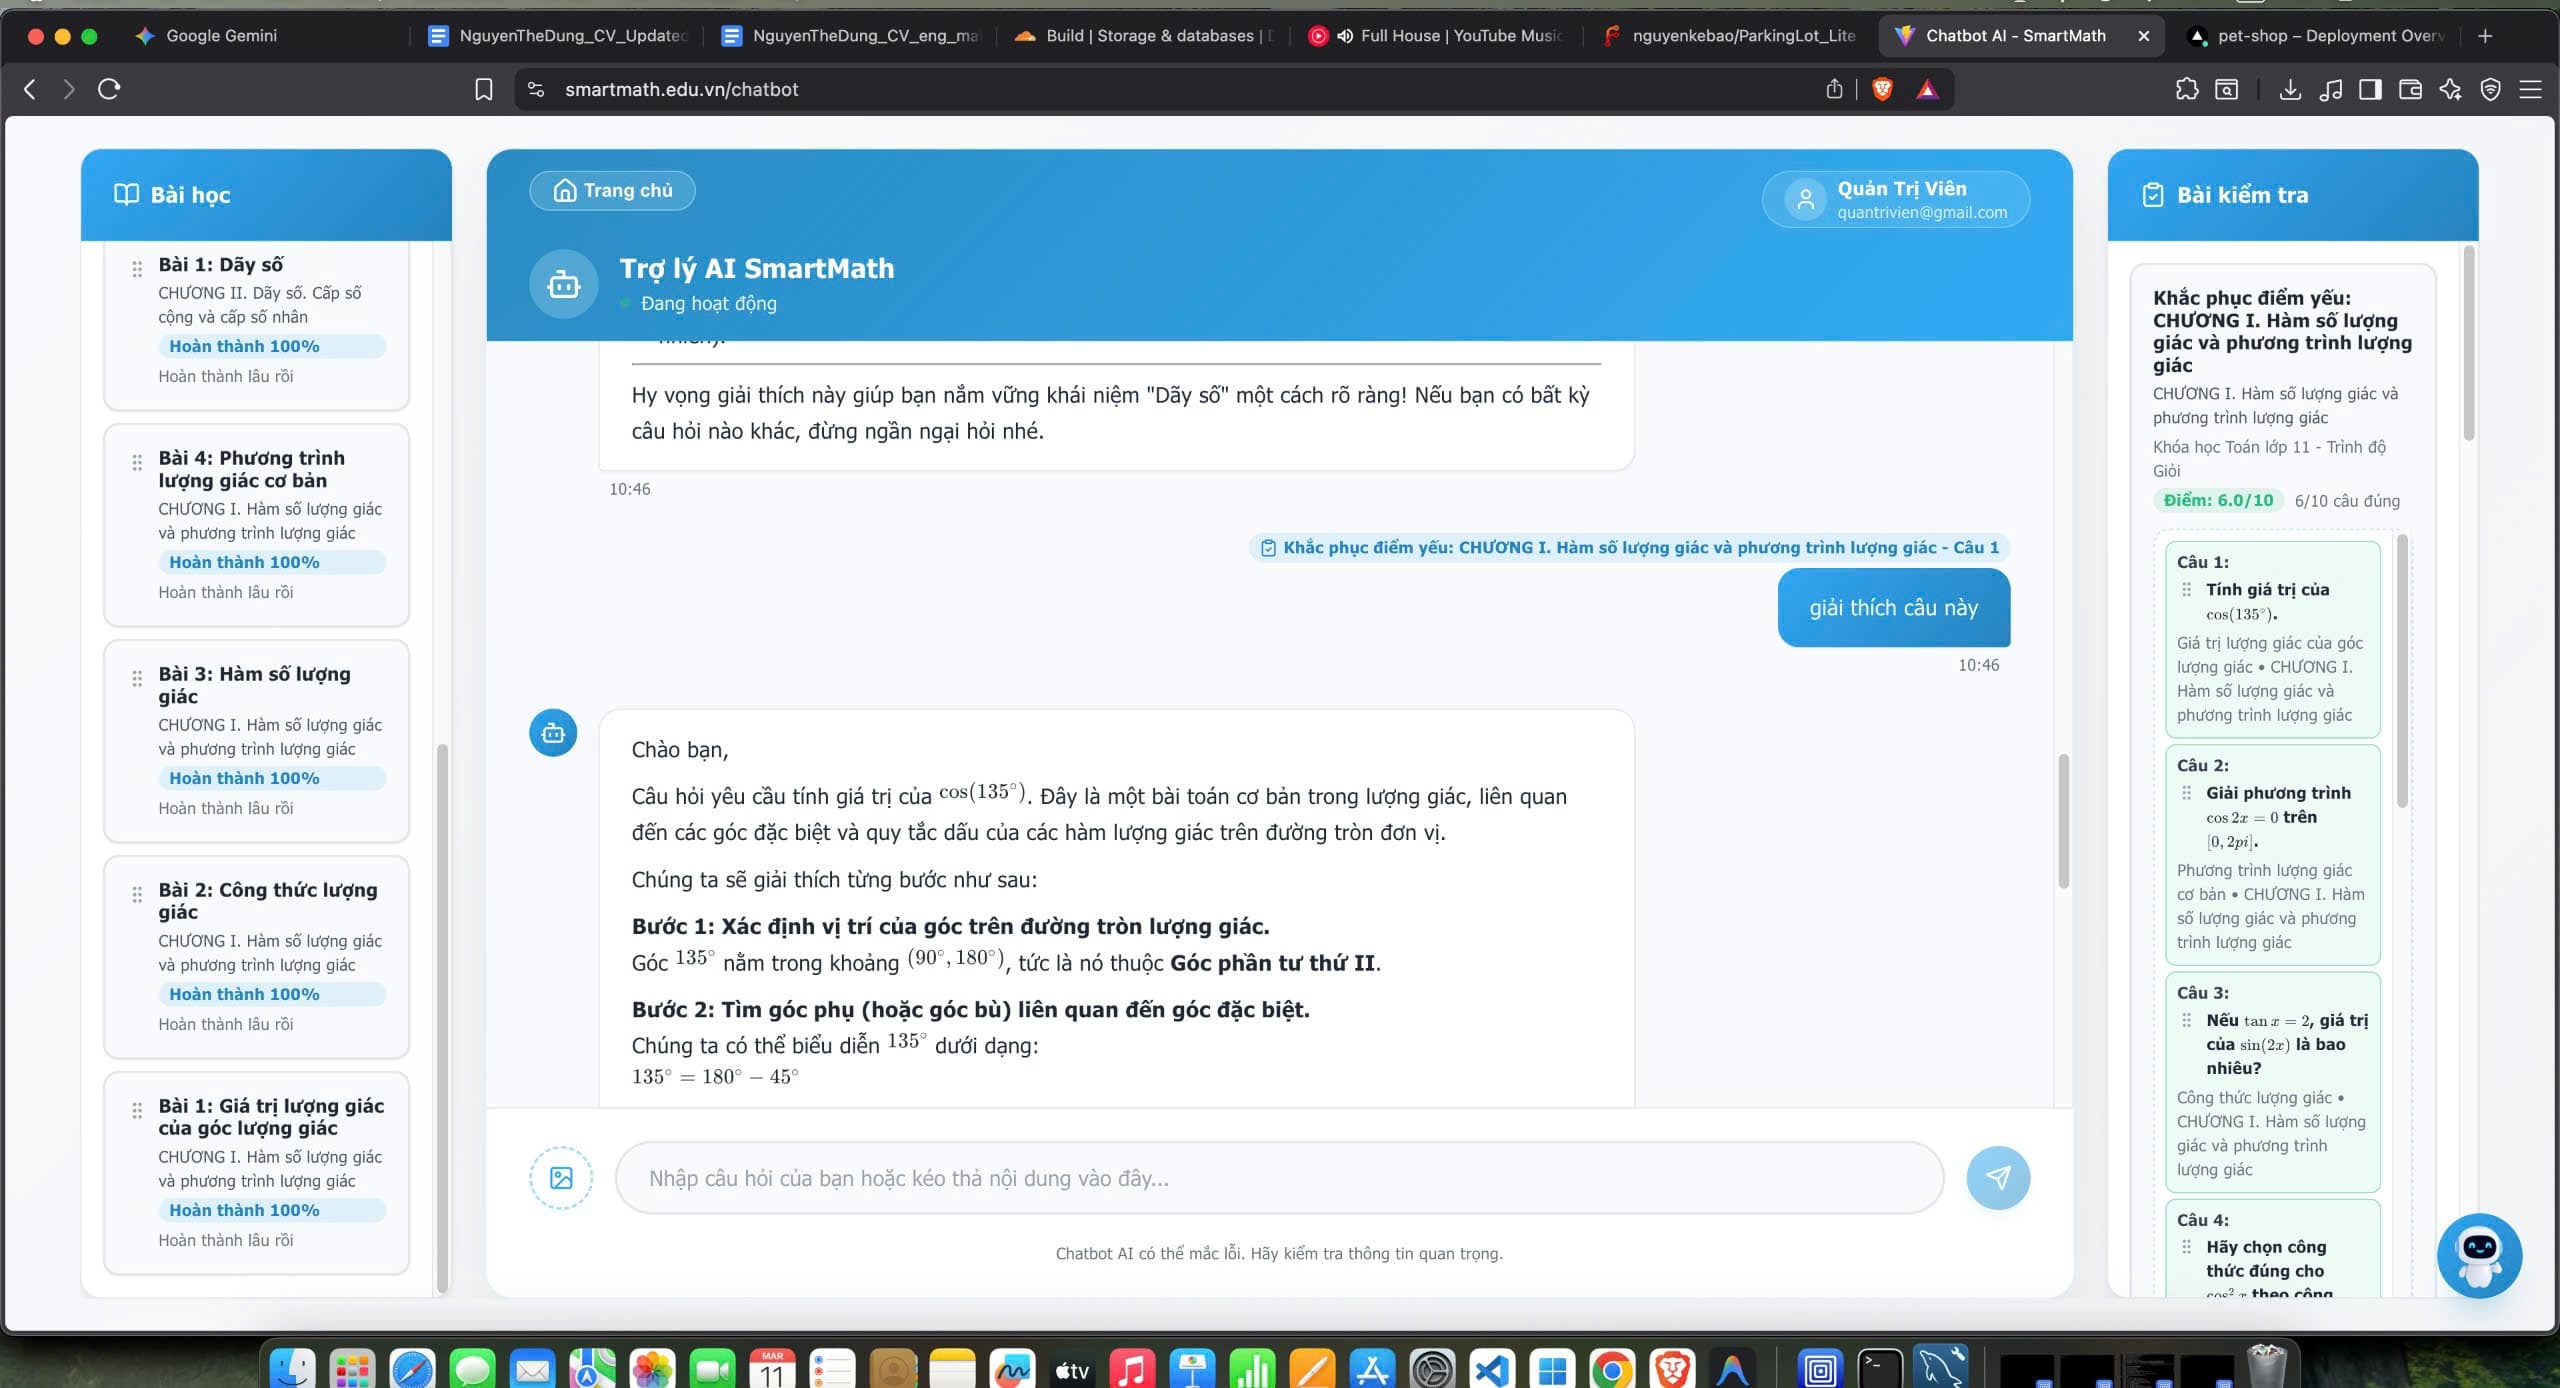Click the browser share icon
The height and width of the screenshot is (1388, 2560).
[x=1833, y=89]
